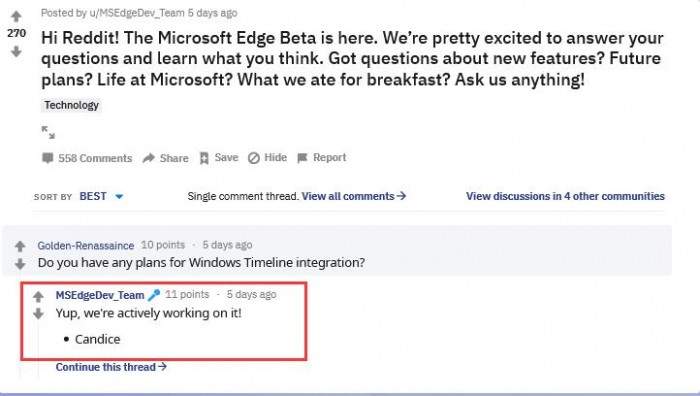Click the expand post arrows icon
The height and width of the screenshot is (396, 700).
pyautogui.click(x=48, y=132)
